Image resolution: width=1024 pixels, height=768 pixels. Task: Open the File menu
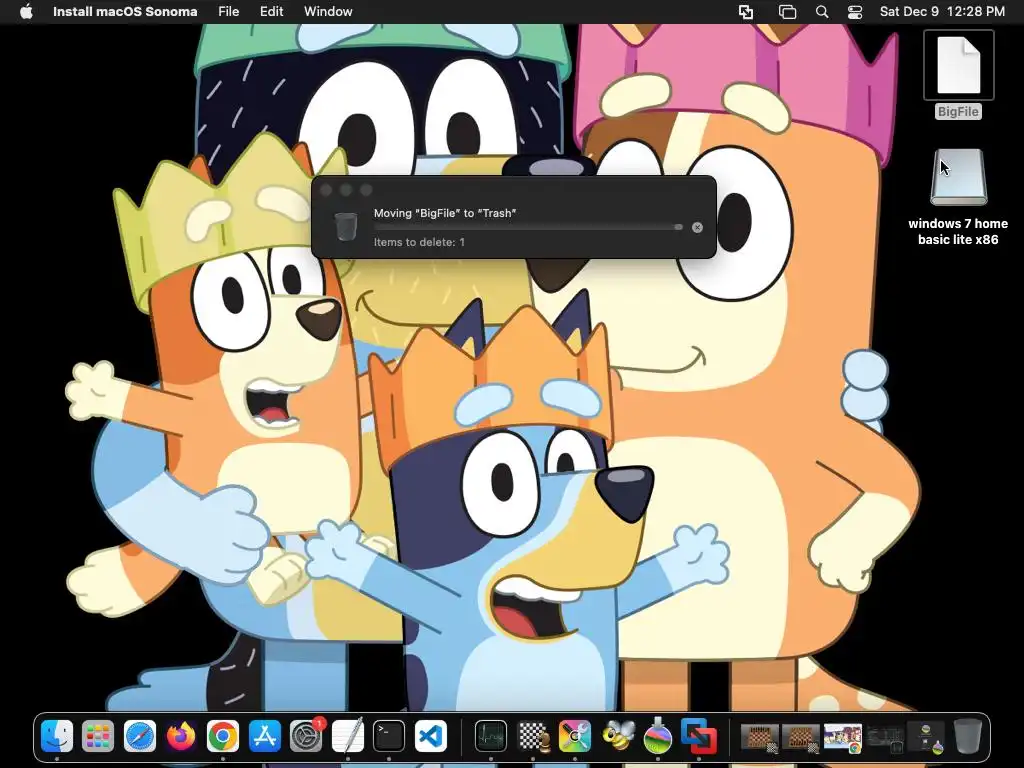(229, 12)
